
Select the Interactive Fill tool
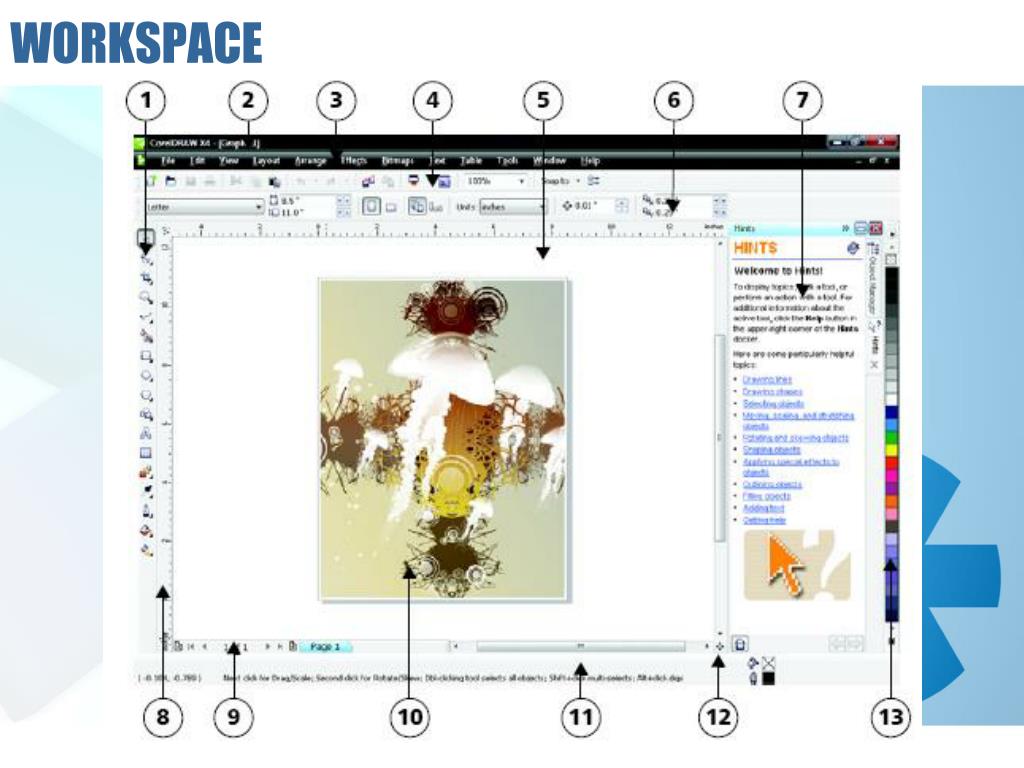pos(148,551)
